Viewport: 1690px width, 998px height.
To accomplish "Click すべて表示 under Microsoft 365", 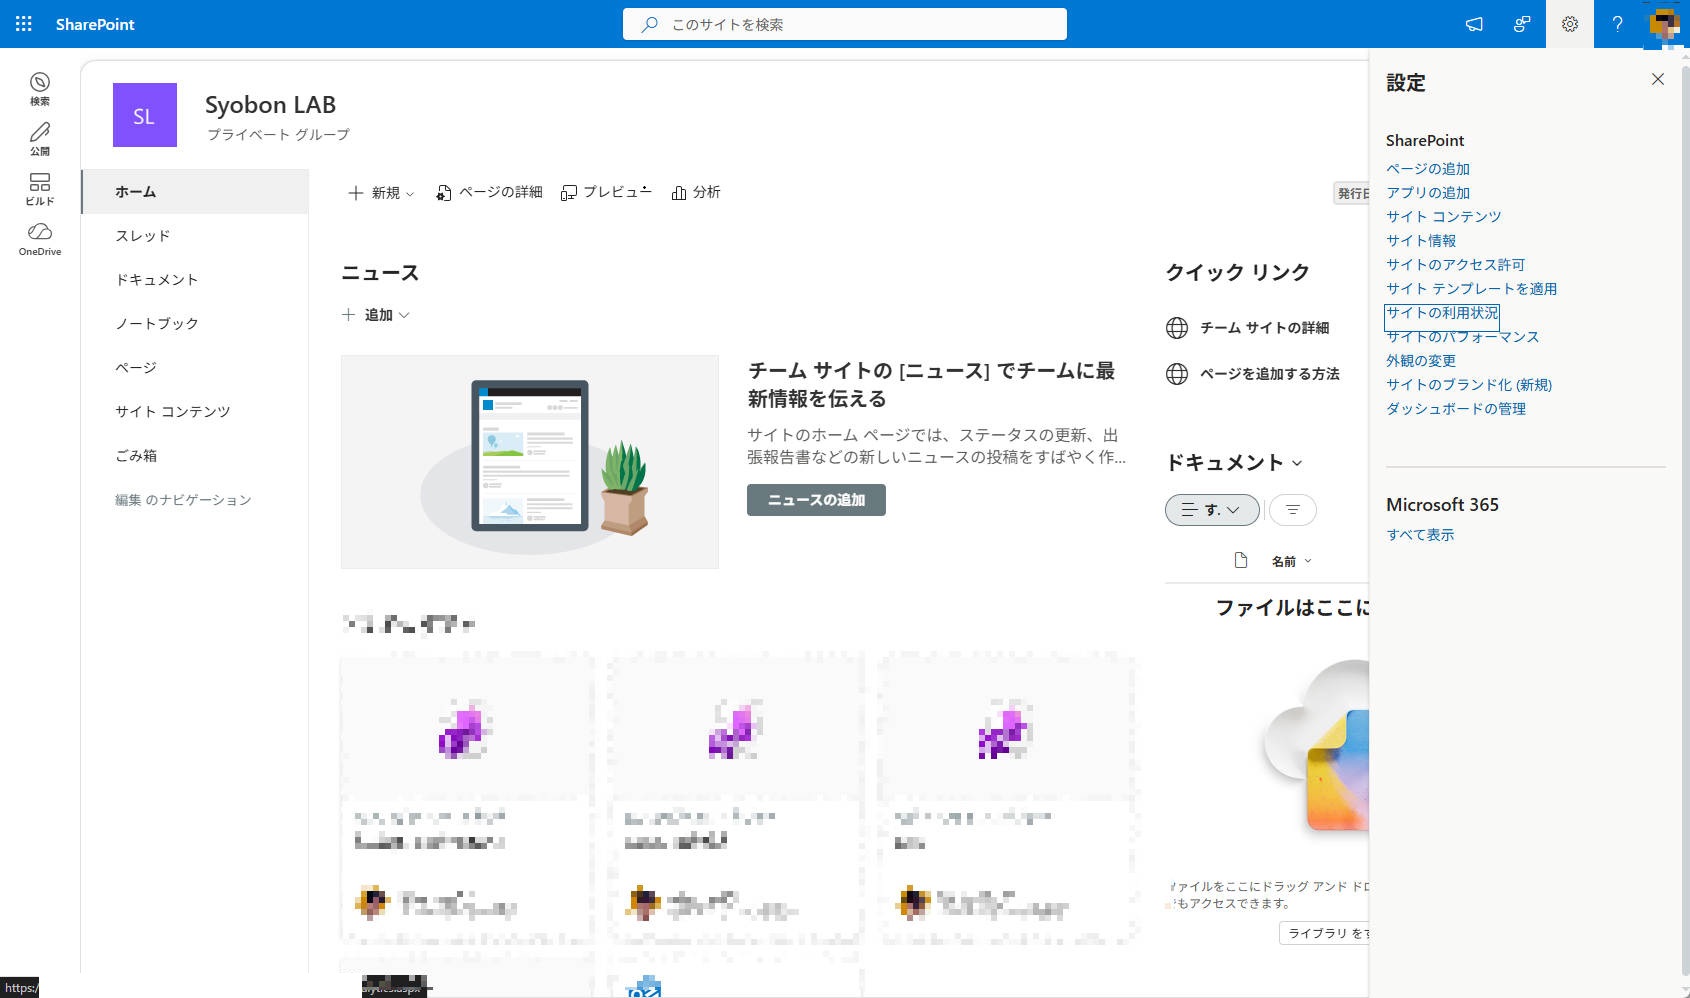I will 1420,535.
